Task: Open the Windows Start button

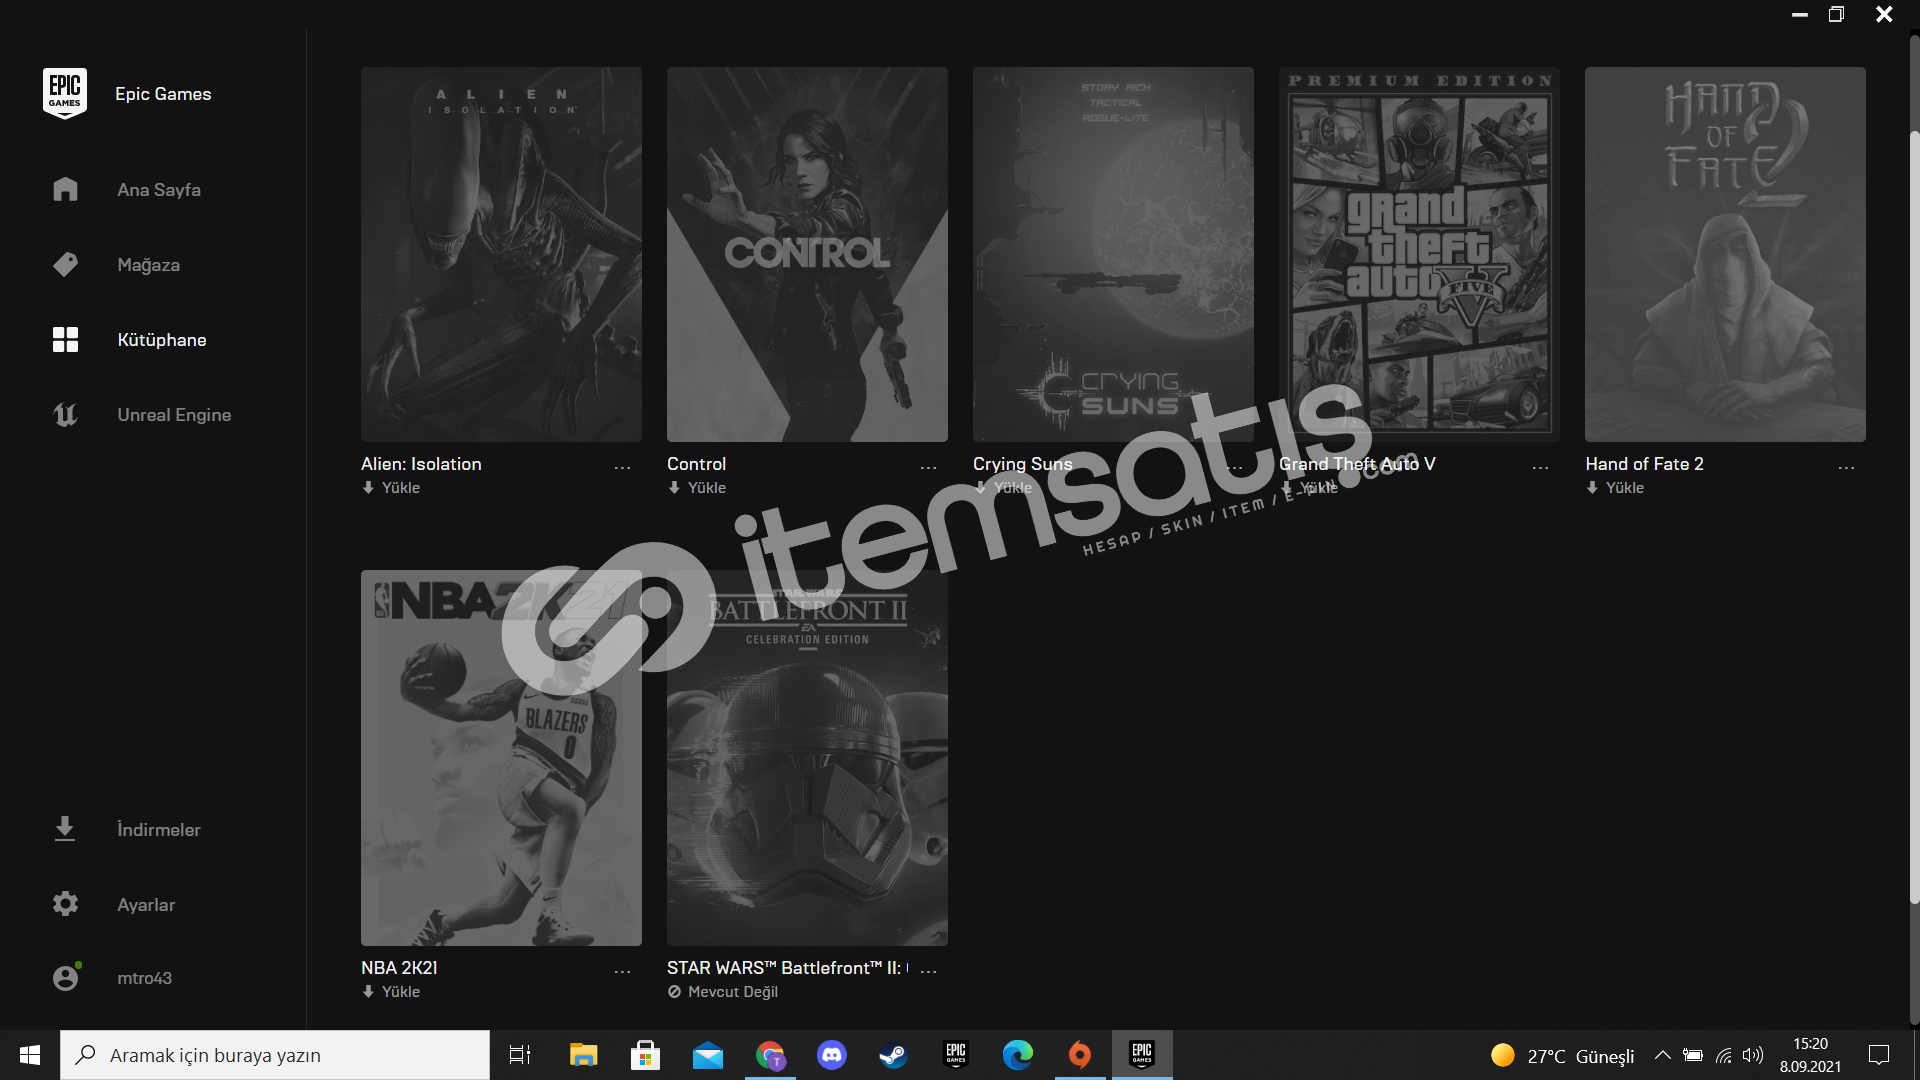Action: pyautogui.click(x=30, y=1055)
